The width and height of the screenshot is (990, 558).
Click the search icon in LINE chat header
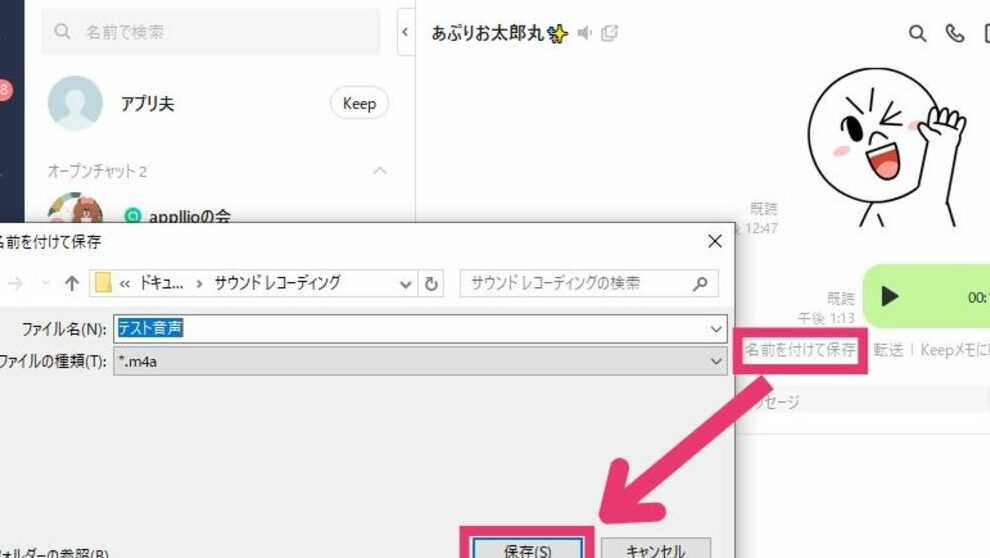point(917,33)
